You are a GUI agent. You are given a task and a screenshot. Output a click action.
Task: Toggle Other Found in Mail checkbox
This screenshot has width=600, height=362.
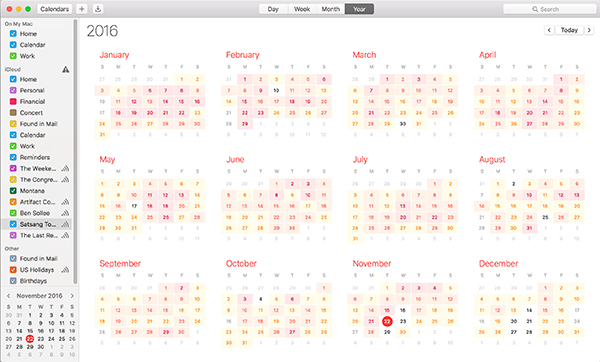(13, 258)
